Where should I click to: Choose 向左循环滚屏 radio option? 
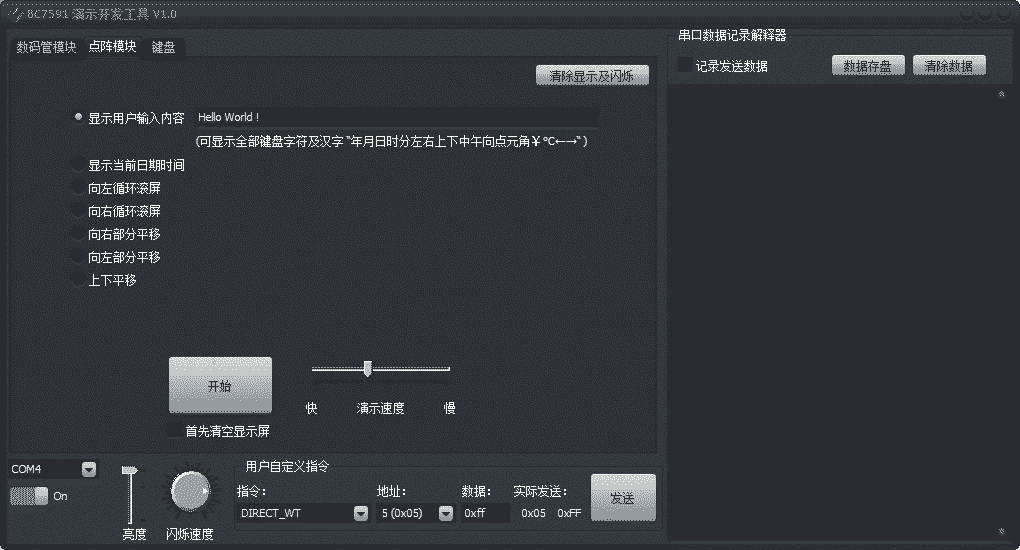click(78, 188)
